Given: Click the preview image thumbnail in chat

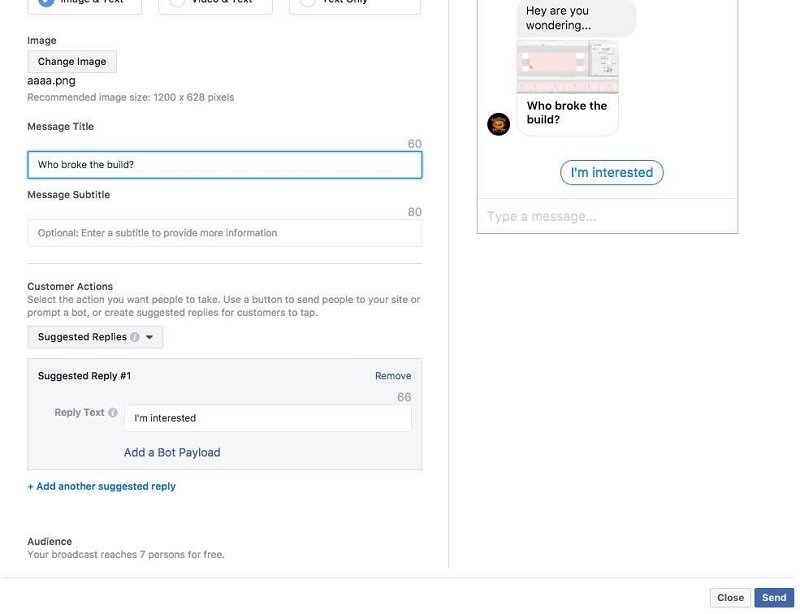Looking at the screenshot, I should coord(567,67).
